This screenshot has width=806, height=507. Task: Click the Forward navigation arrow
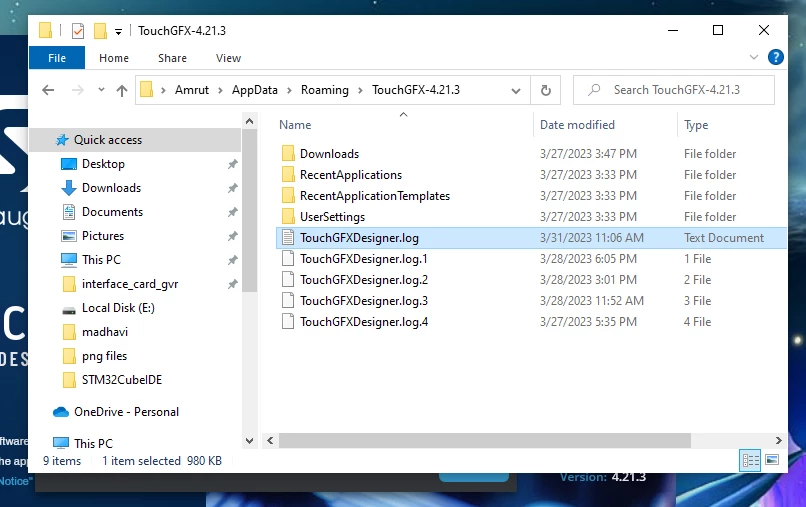coord(77,90)
